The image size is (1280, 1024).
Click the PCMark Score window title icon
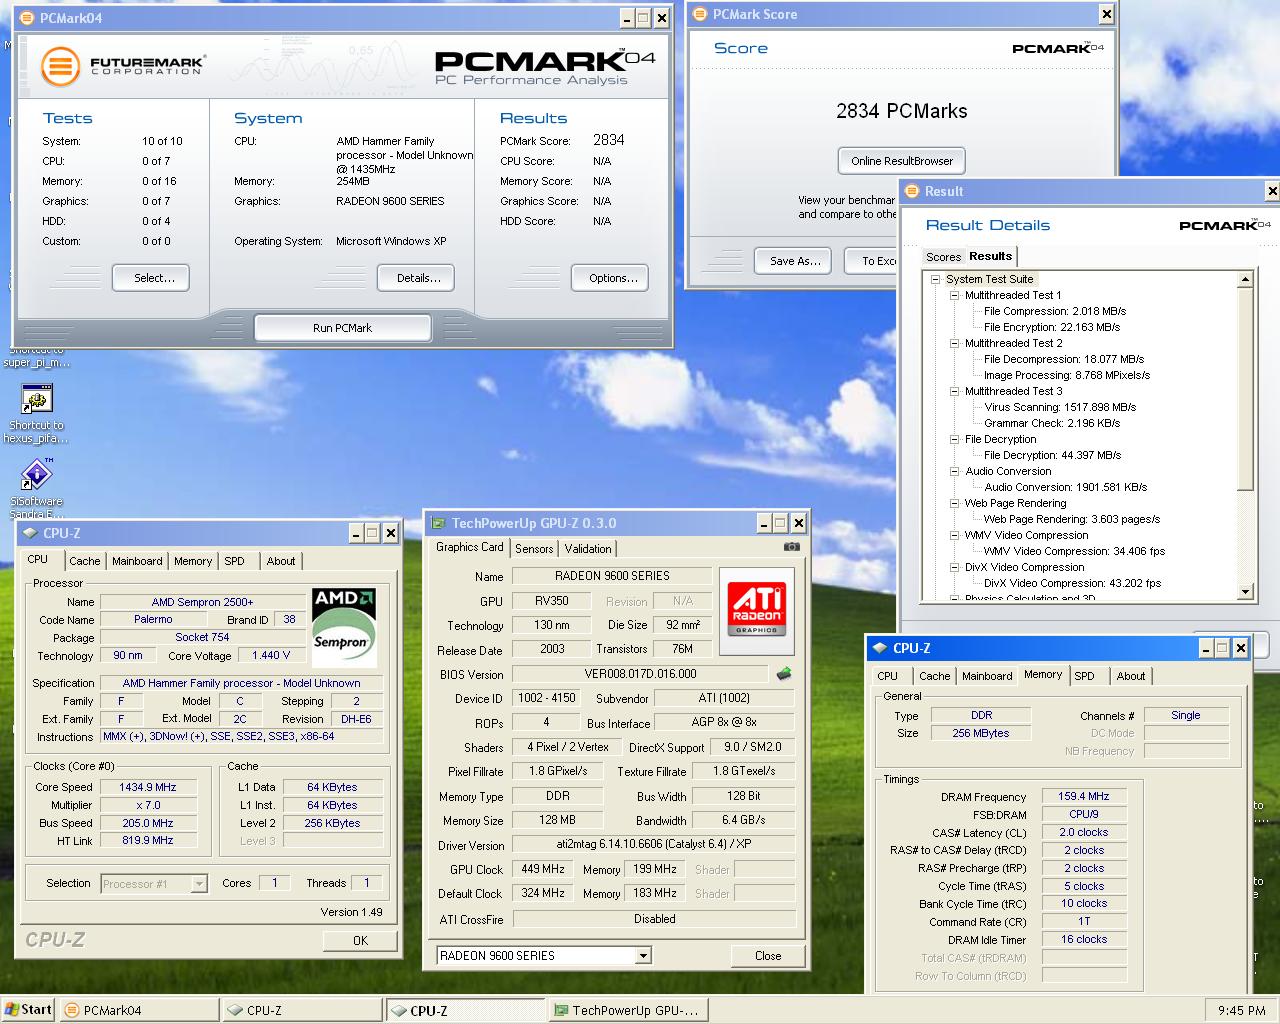coord(700,14)
